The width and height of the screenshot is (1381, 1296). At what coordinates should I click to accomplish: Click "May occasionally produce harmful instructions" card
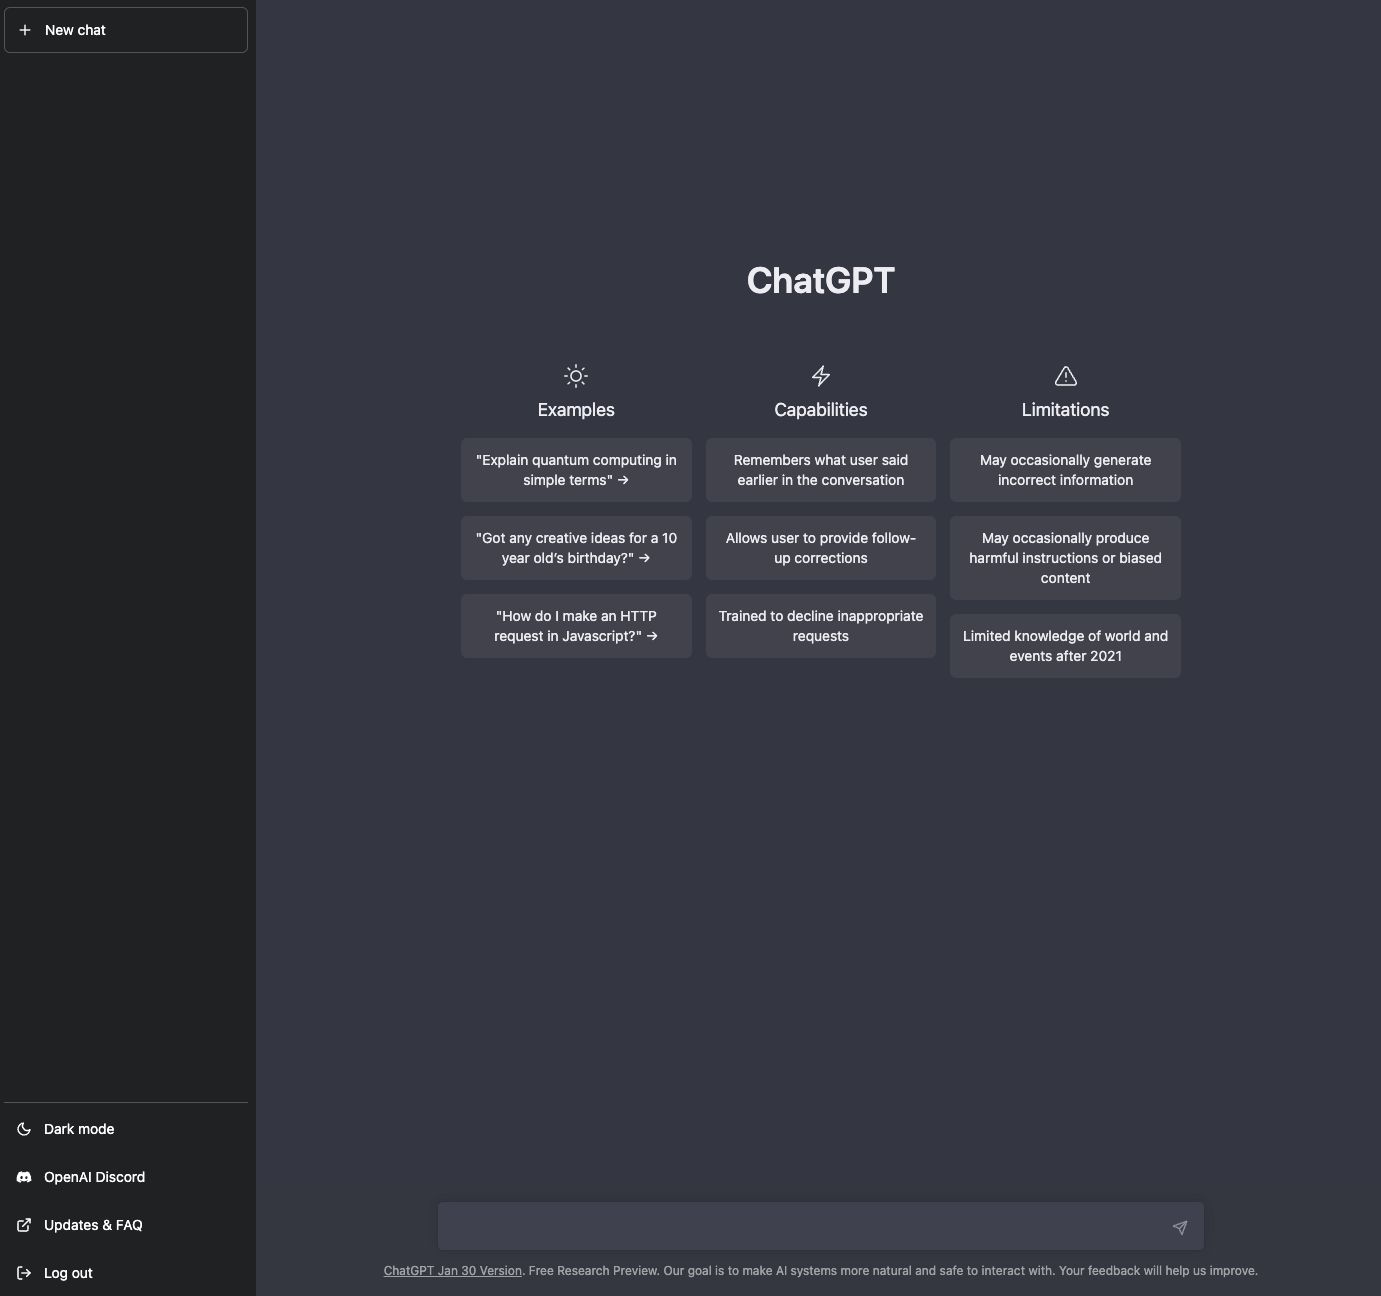point(1065,558)
